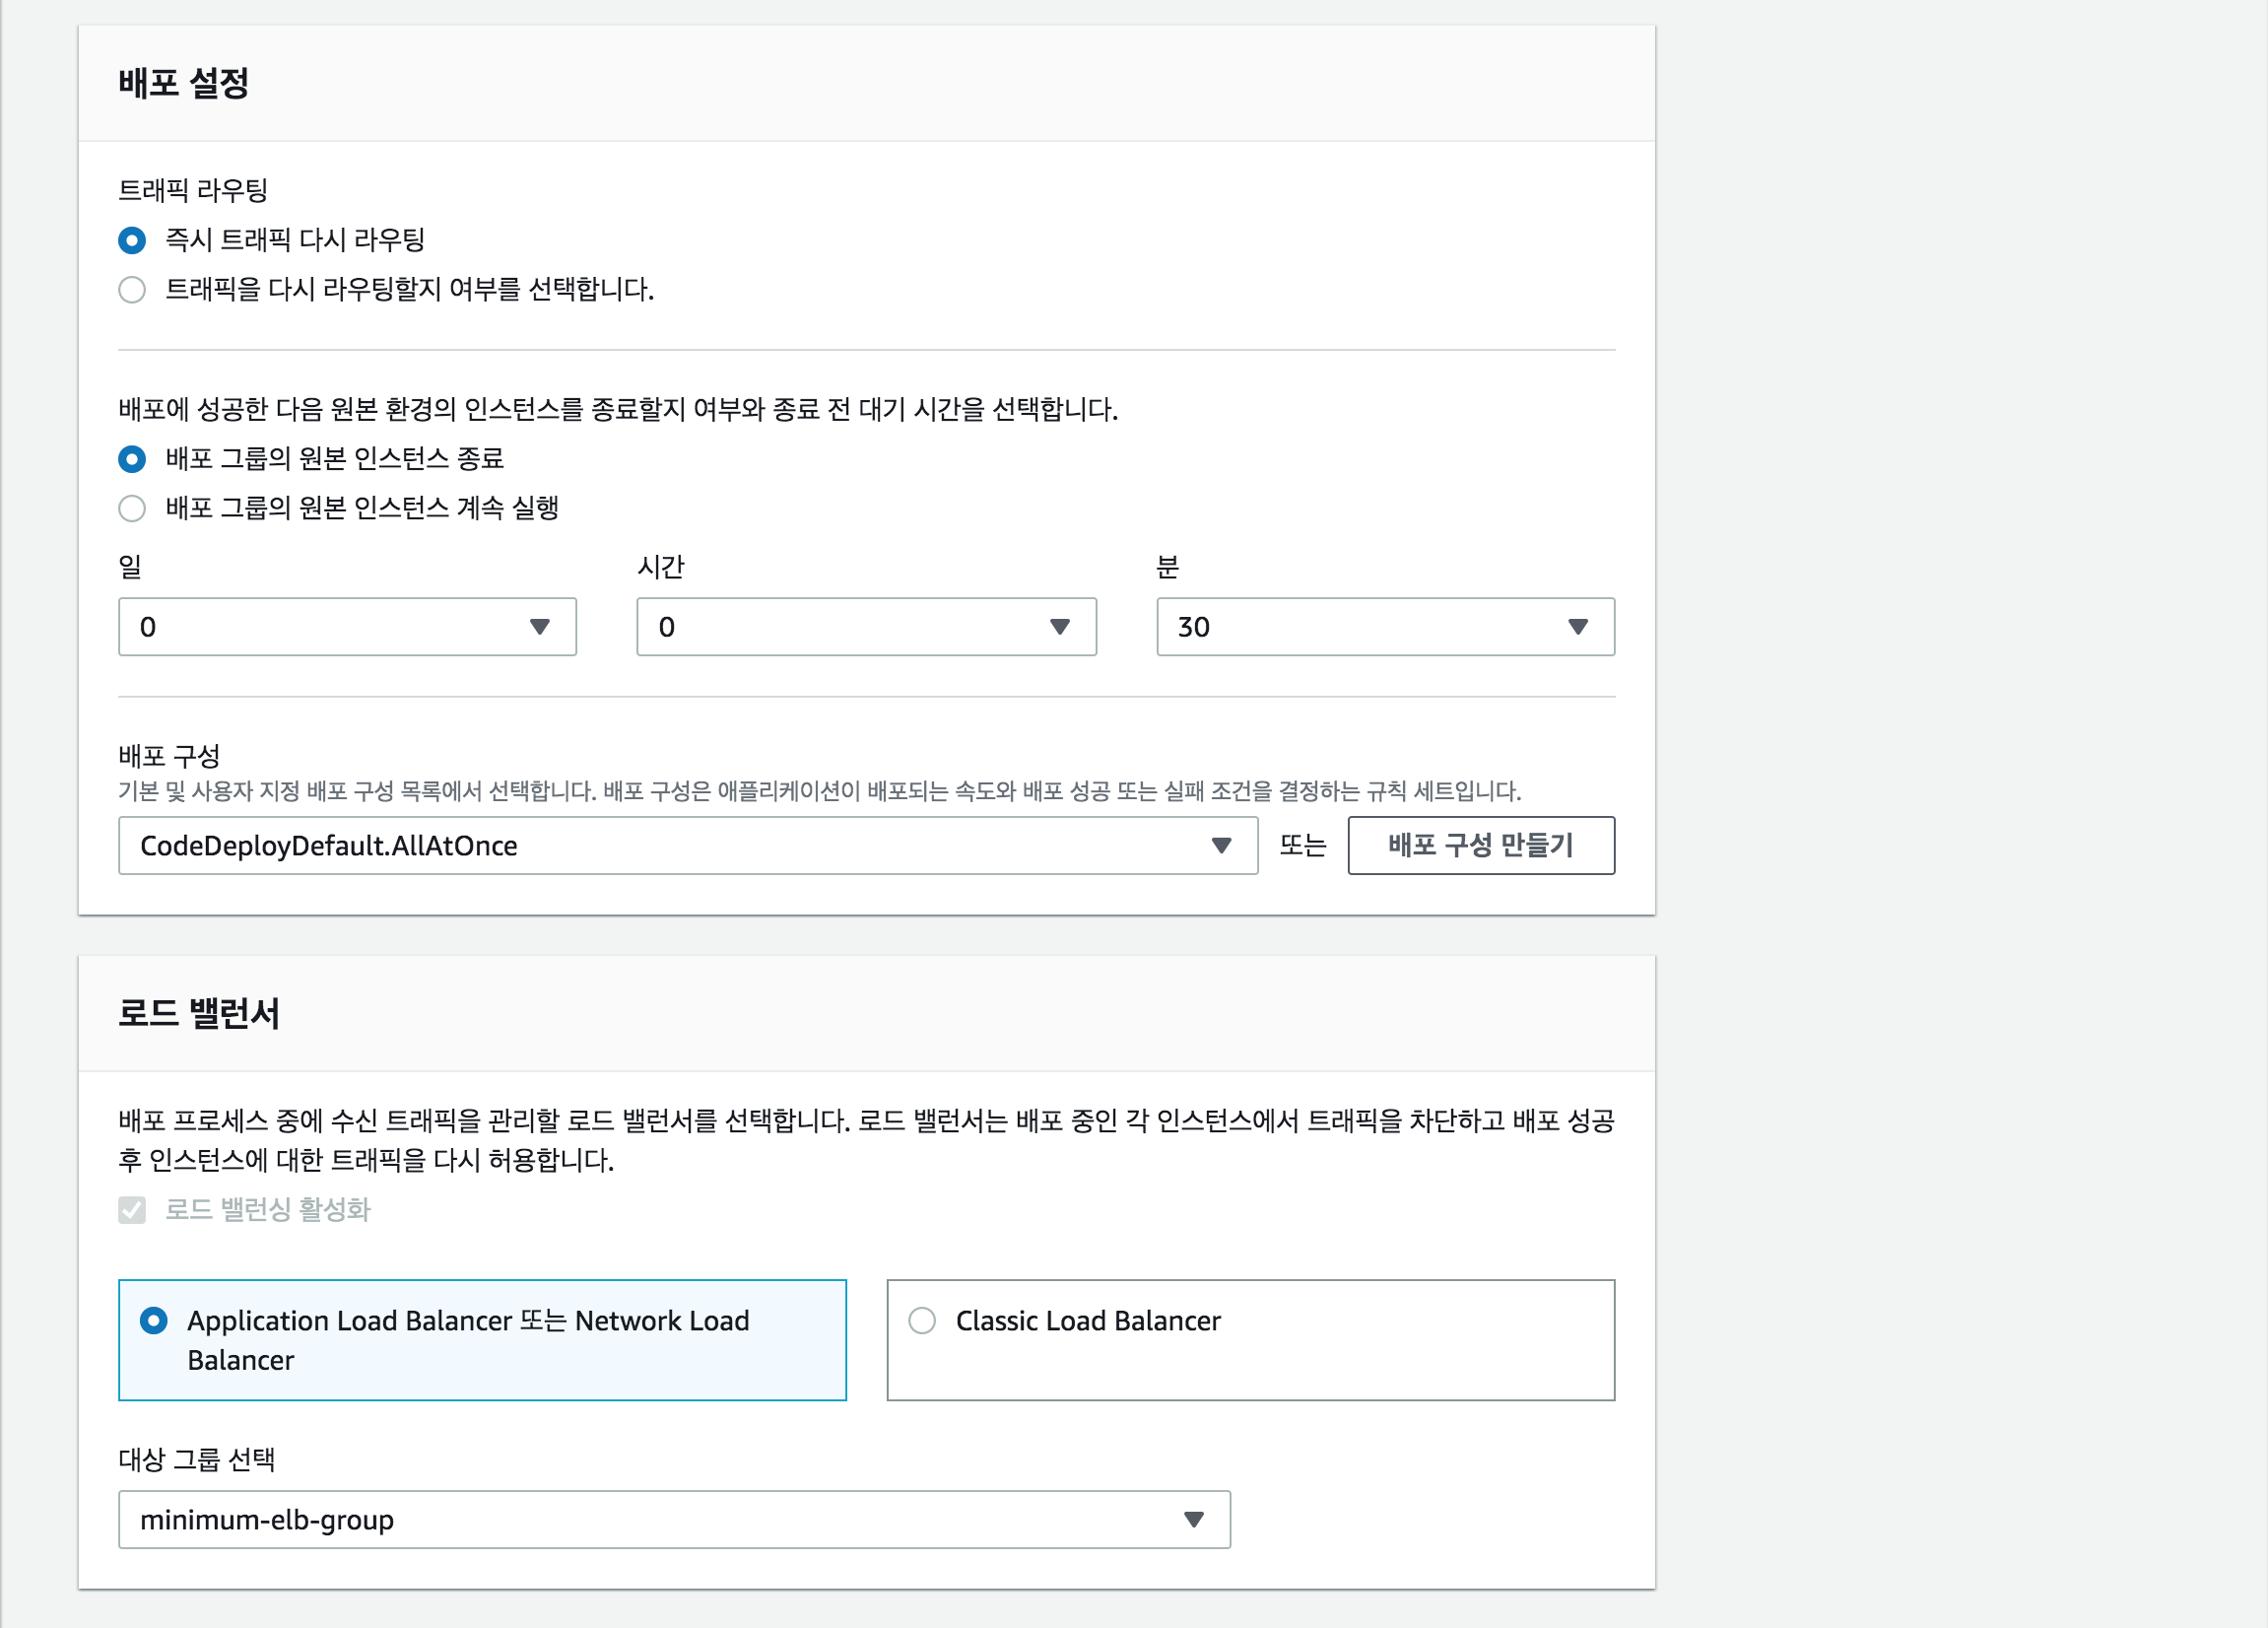Toggle the 로드 밸런싱 활성화 checkbox

[x=132, y=1210]
